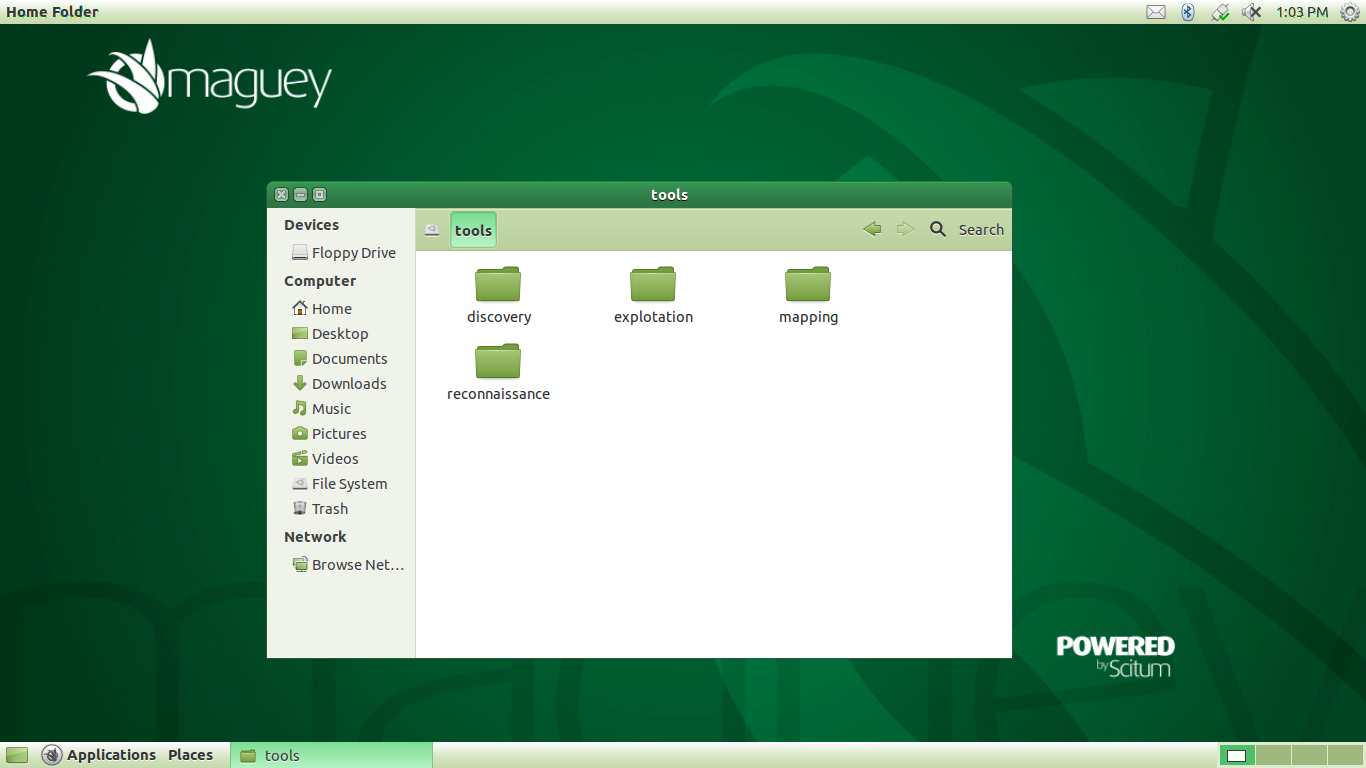Viewport: 1366px width, 768px height.
Task: Switch to the third workspace
Action: click(x=1309, y=755)
